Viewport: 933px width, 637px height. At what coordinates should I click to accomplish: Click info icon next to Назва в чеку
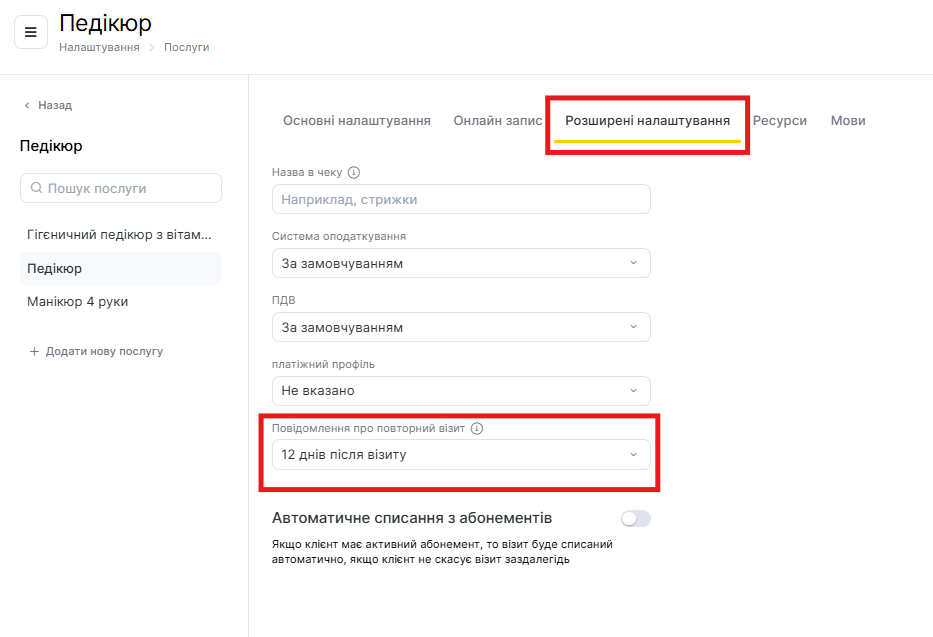[x=354, y=172]
